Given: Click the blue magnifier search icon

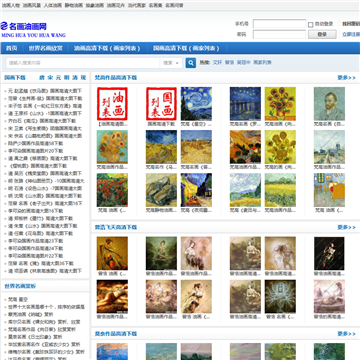Looking at the screenshot, I should [x=191, y=63].
